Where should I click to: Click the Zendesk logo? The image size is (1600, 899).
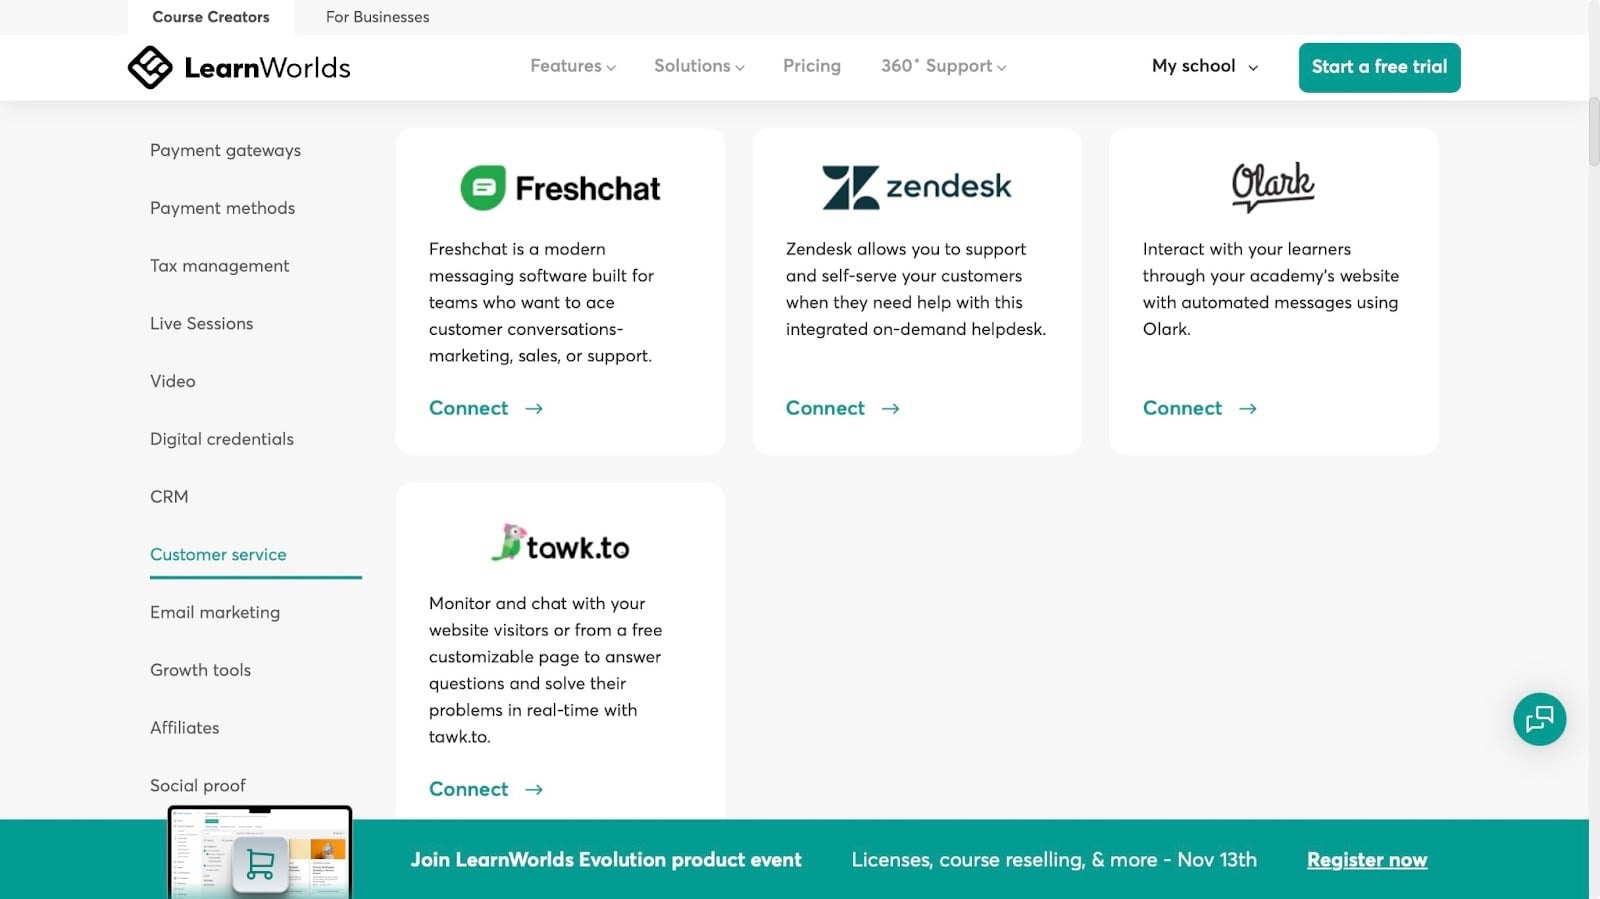pyautogui.click(x=916, y=187)
